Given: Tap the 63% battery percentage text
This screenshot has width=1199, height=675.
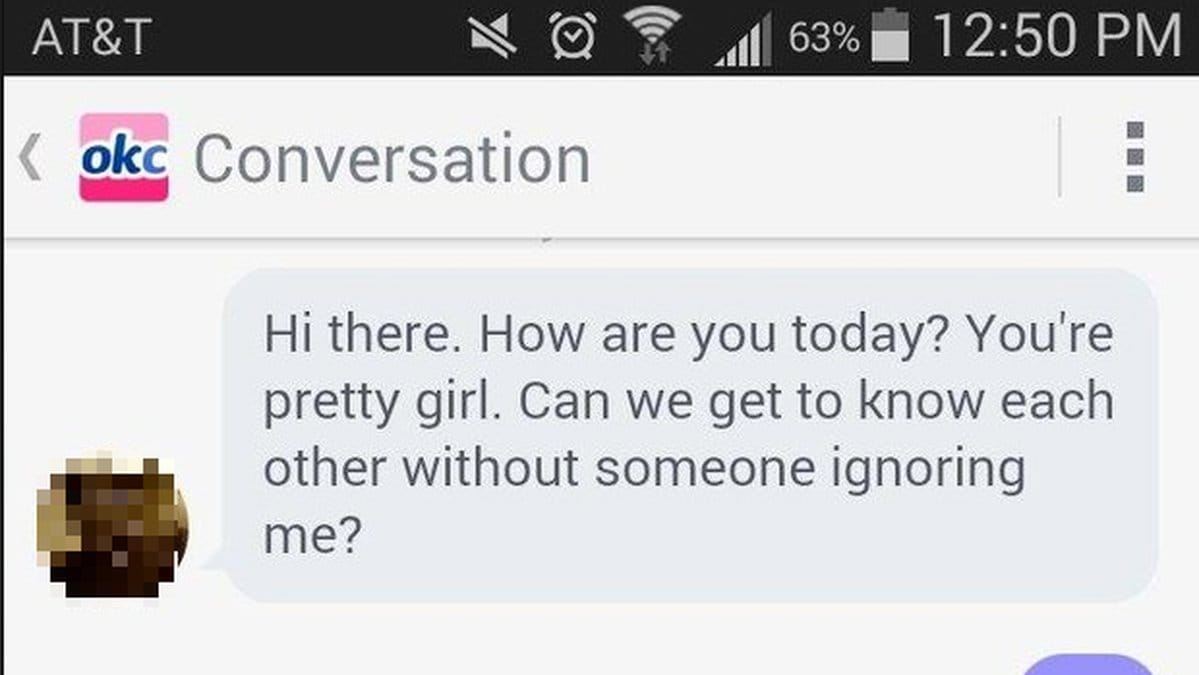Looking at the screenshot, I should (824, 37).
